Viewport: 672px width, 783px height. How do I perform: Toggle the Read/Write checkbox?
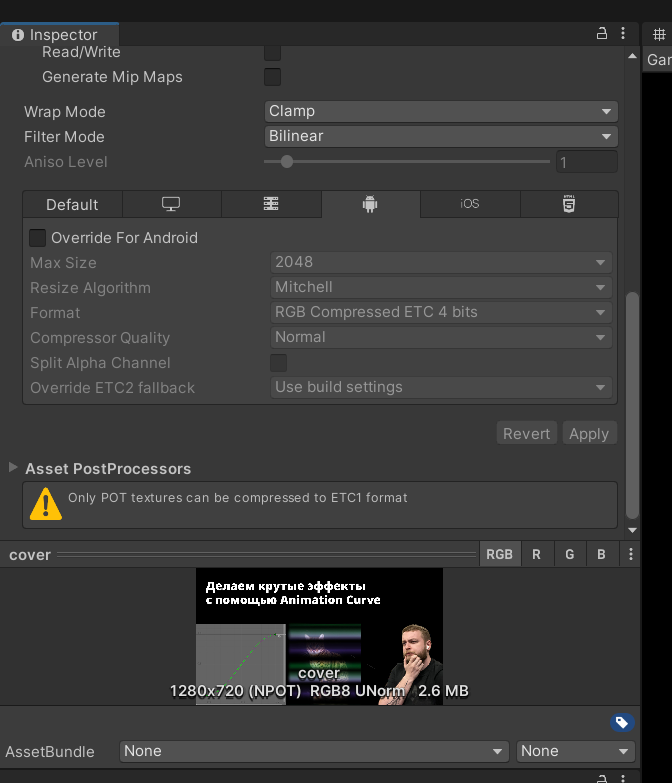272,52
